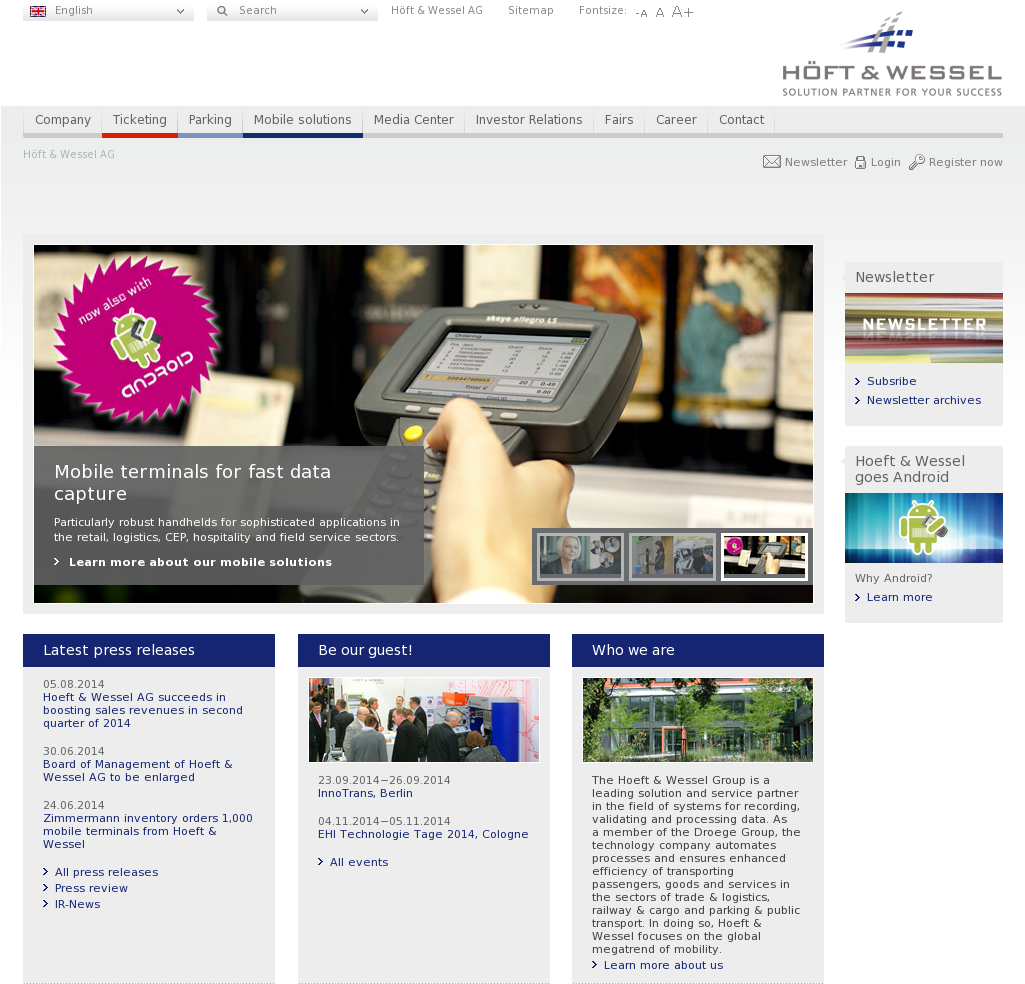Click the Höft & Wessel AG top link
Viewport: 1025px width, 984px height.
437,10
